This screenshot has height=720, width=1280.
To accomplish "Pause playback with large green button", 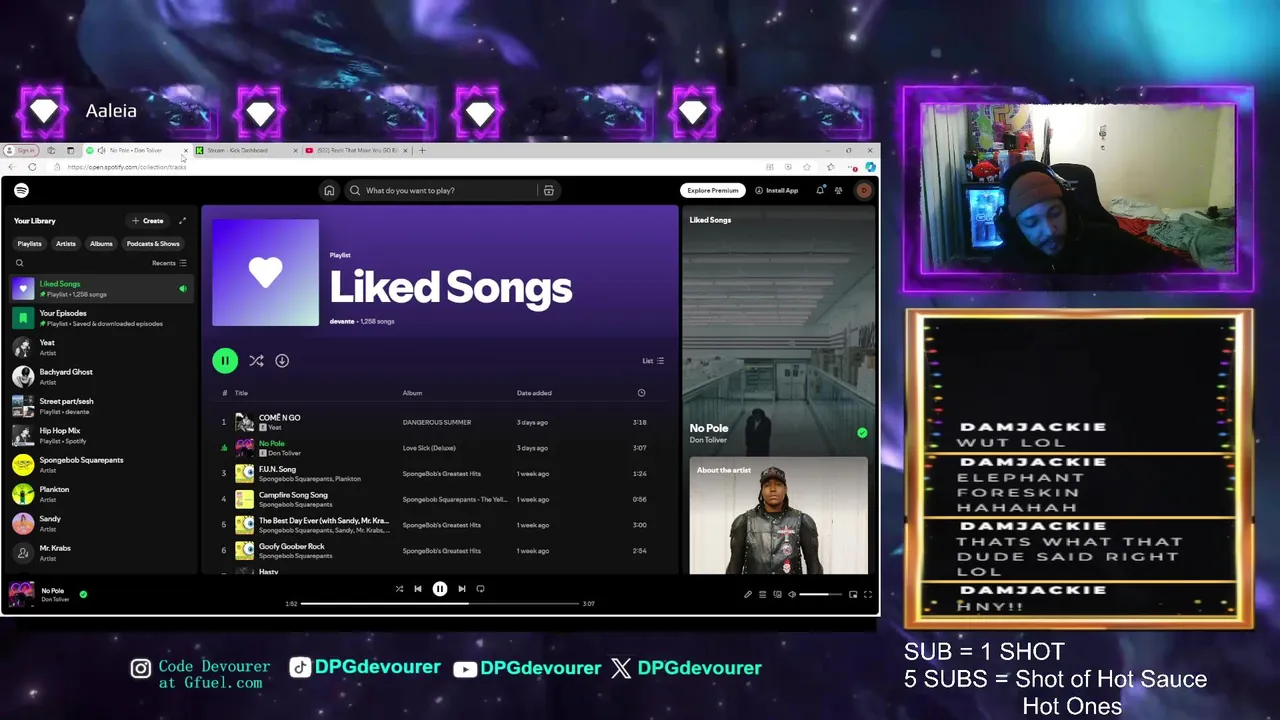I will (225, 360).
